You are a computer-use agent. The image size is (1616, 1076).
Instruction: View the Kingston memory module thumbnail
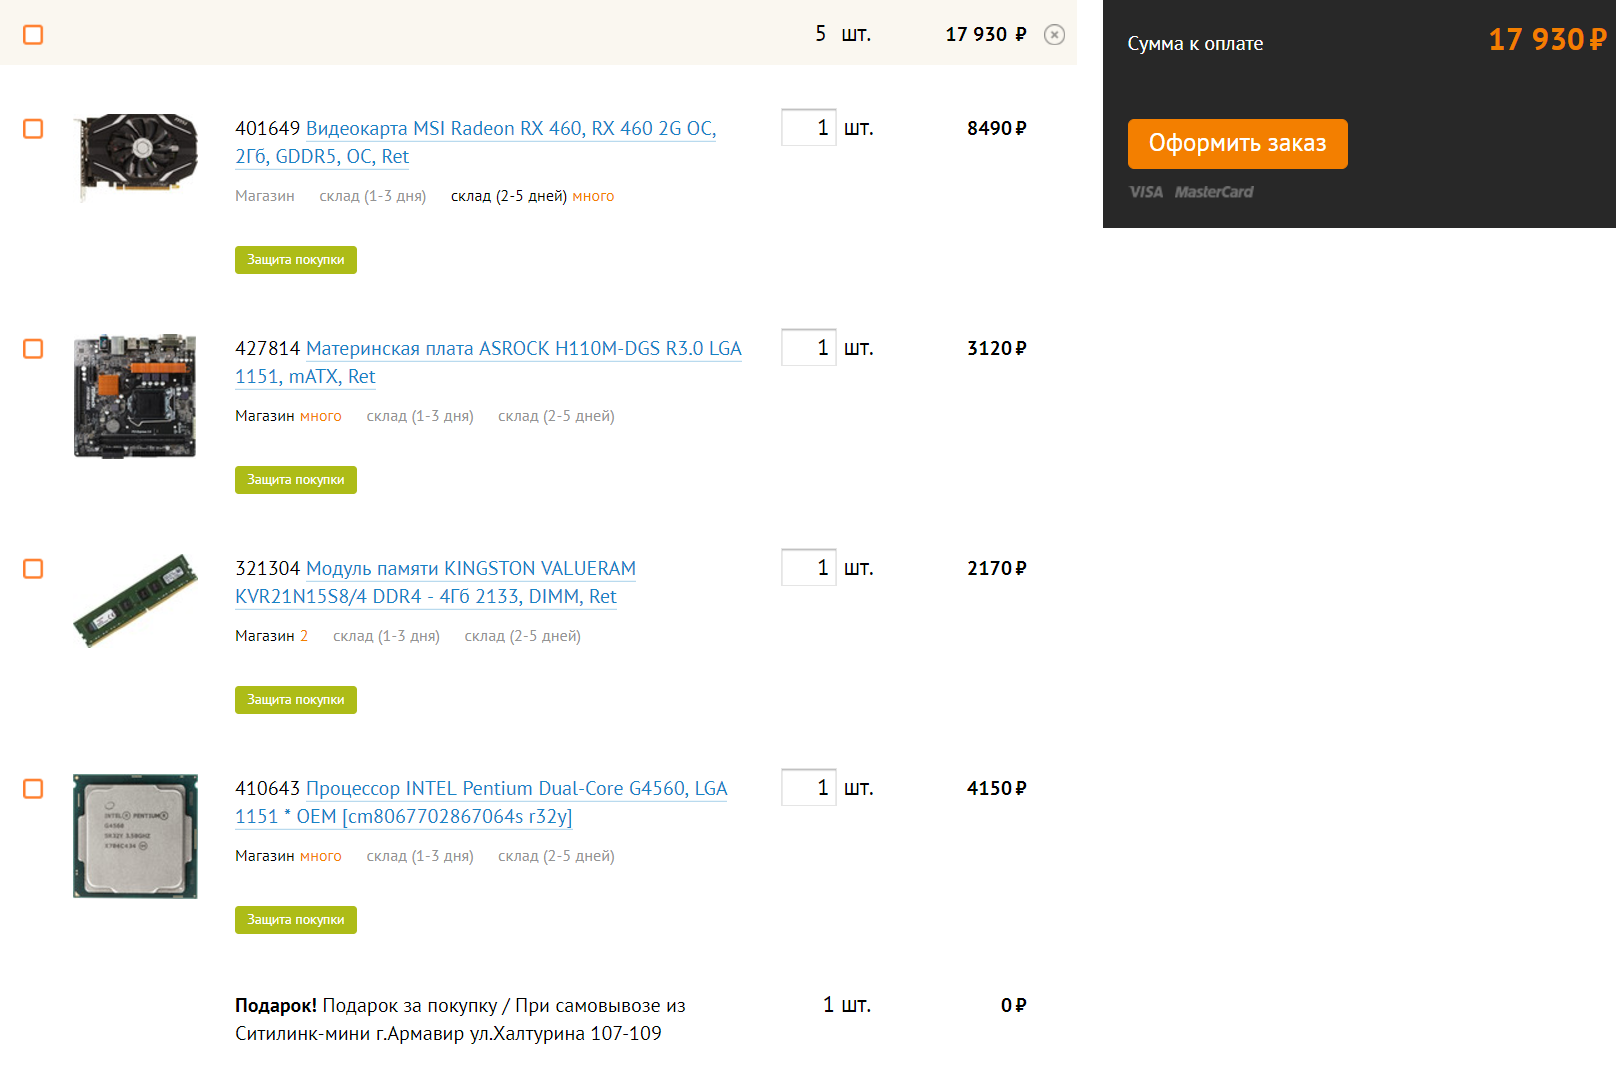pos(136,600)
